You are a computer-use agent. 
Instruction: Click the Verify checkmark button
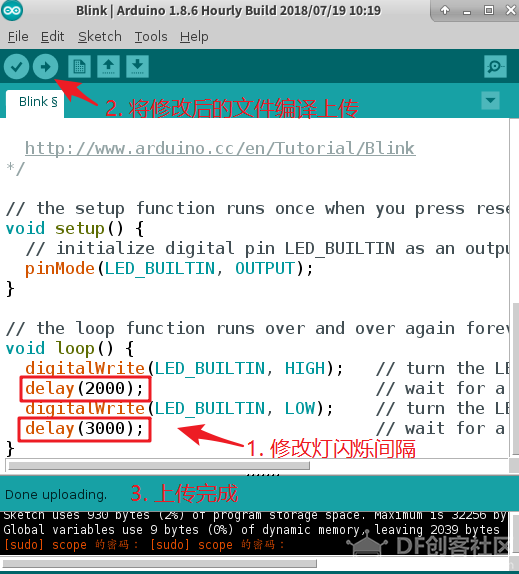16,67
